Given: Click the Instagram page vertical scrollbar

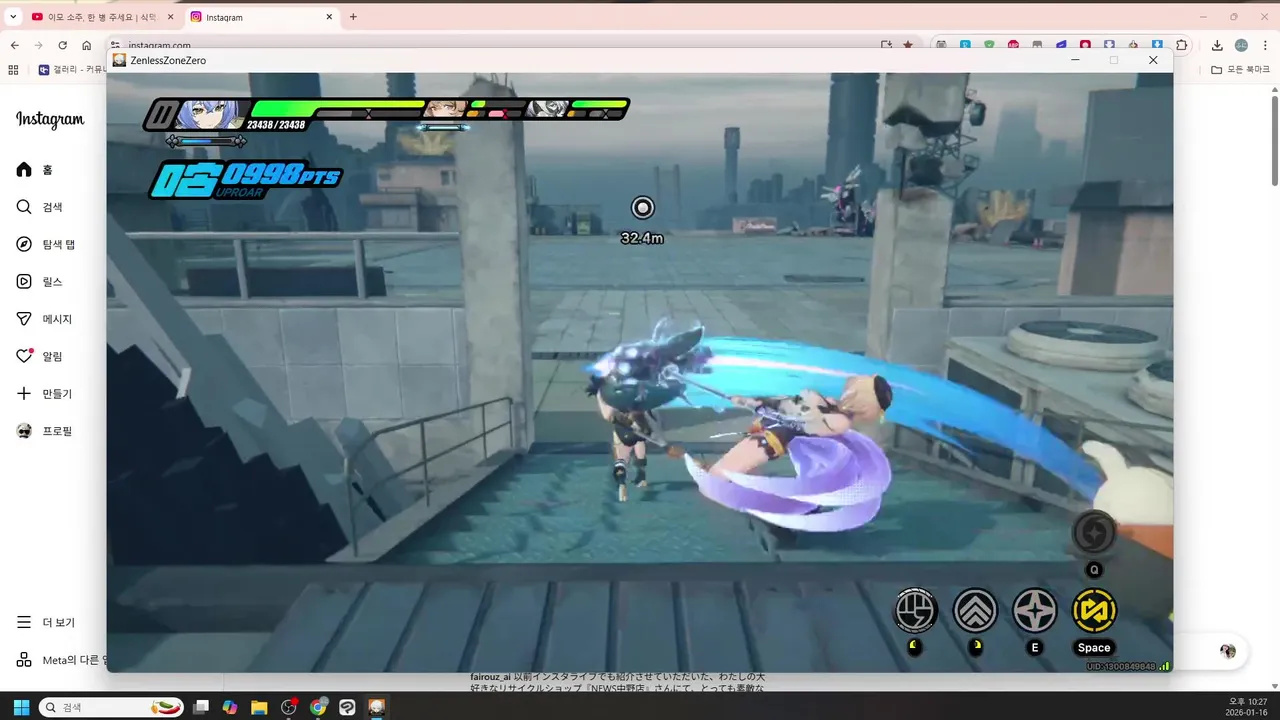Looking at the screenshot, I should coord(1274,140).
